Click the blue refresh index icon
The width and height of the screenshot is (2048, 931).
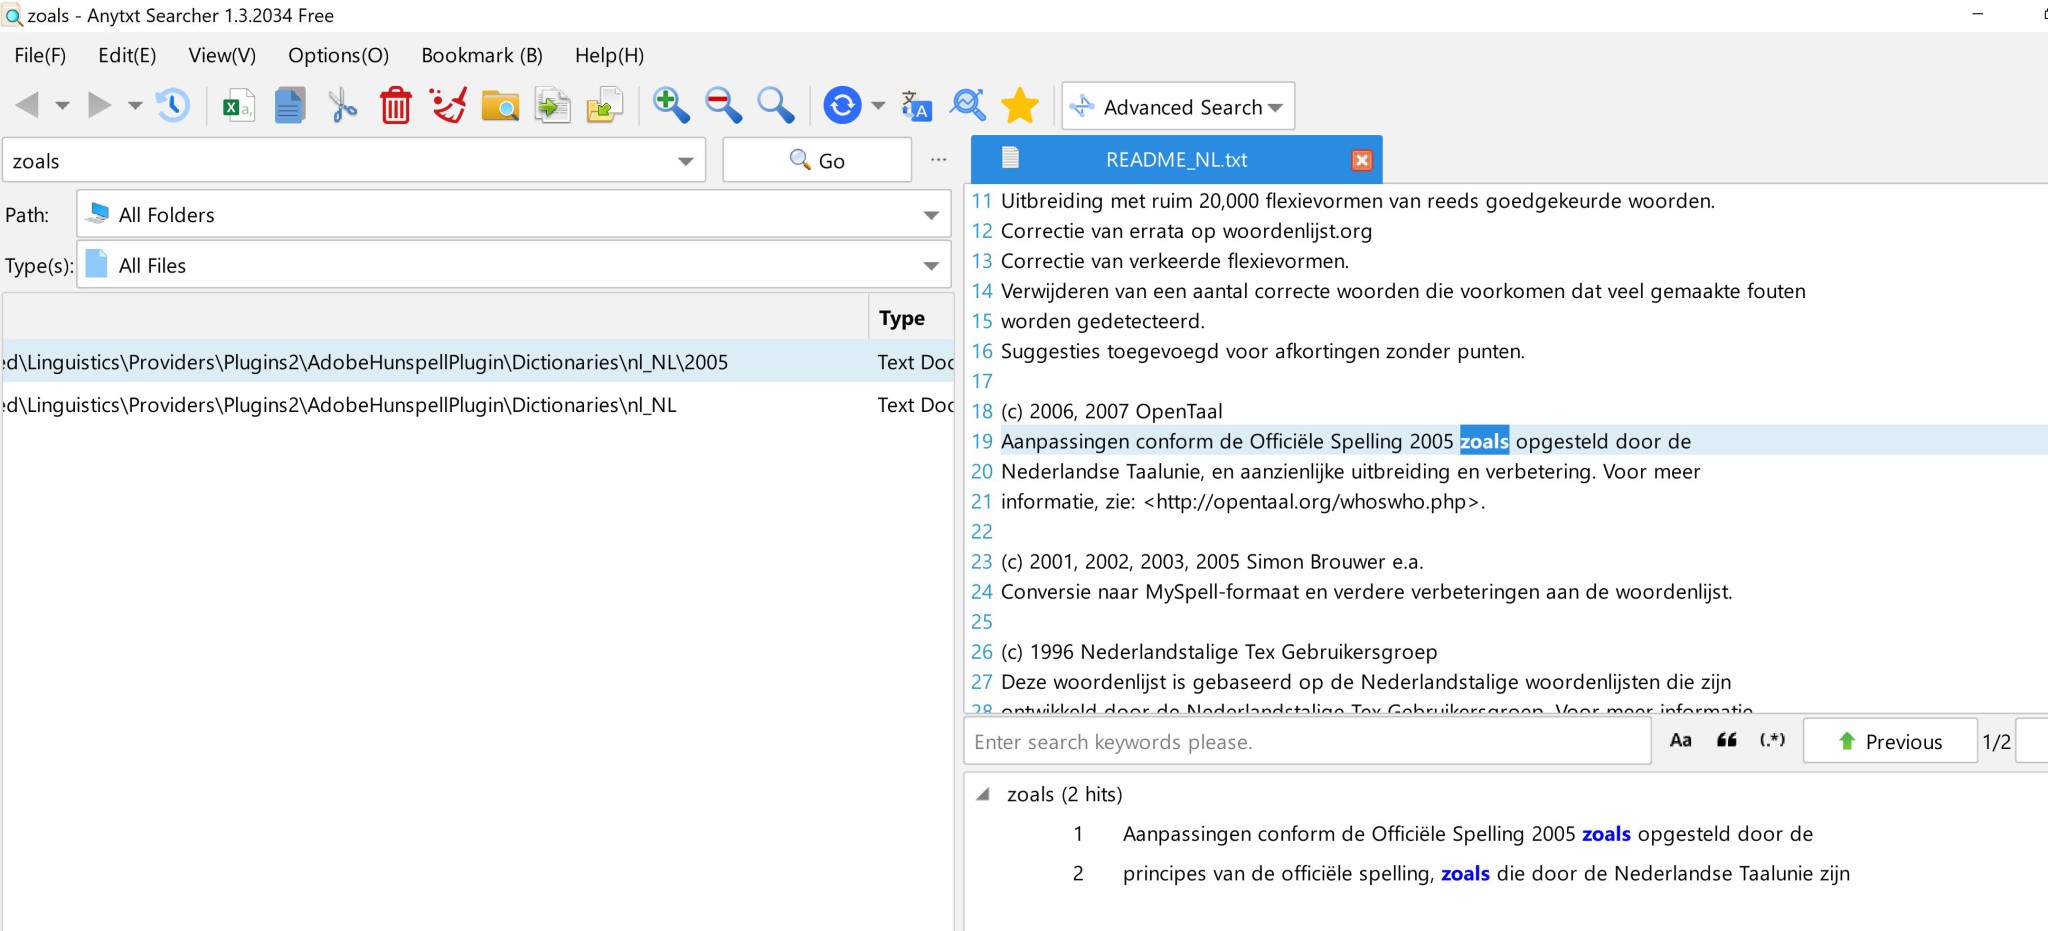(842, 105)
